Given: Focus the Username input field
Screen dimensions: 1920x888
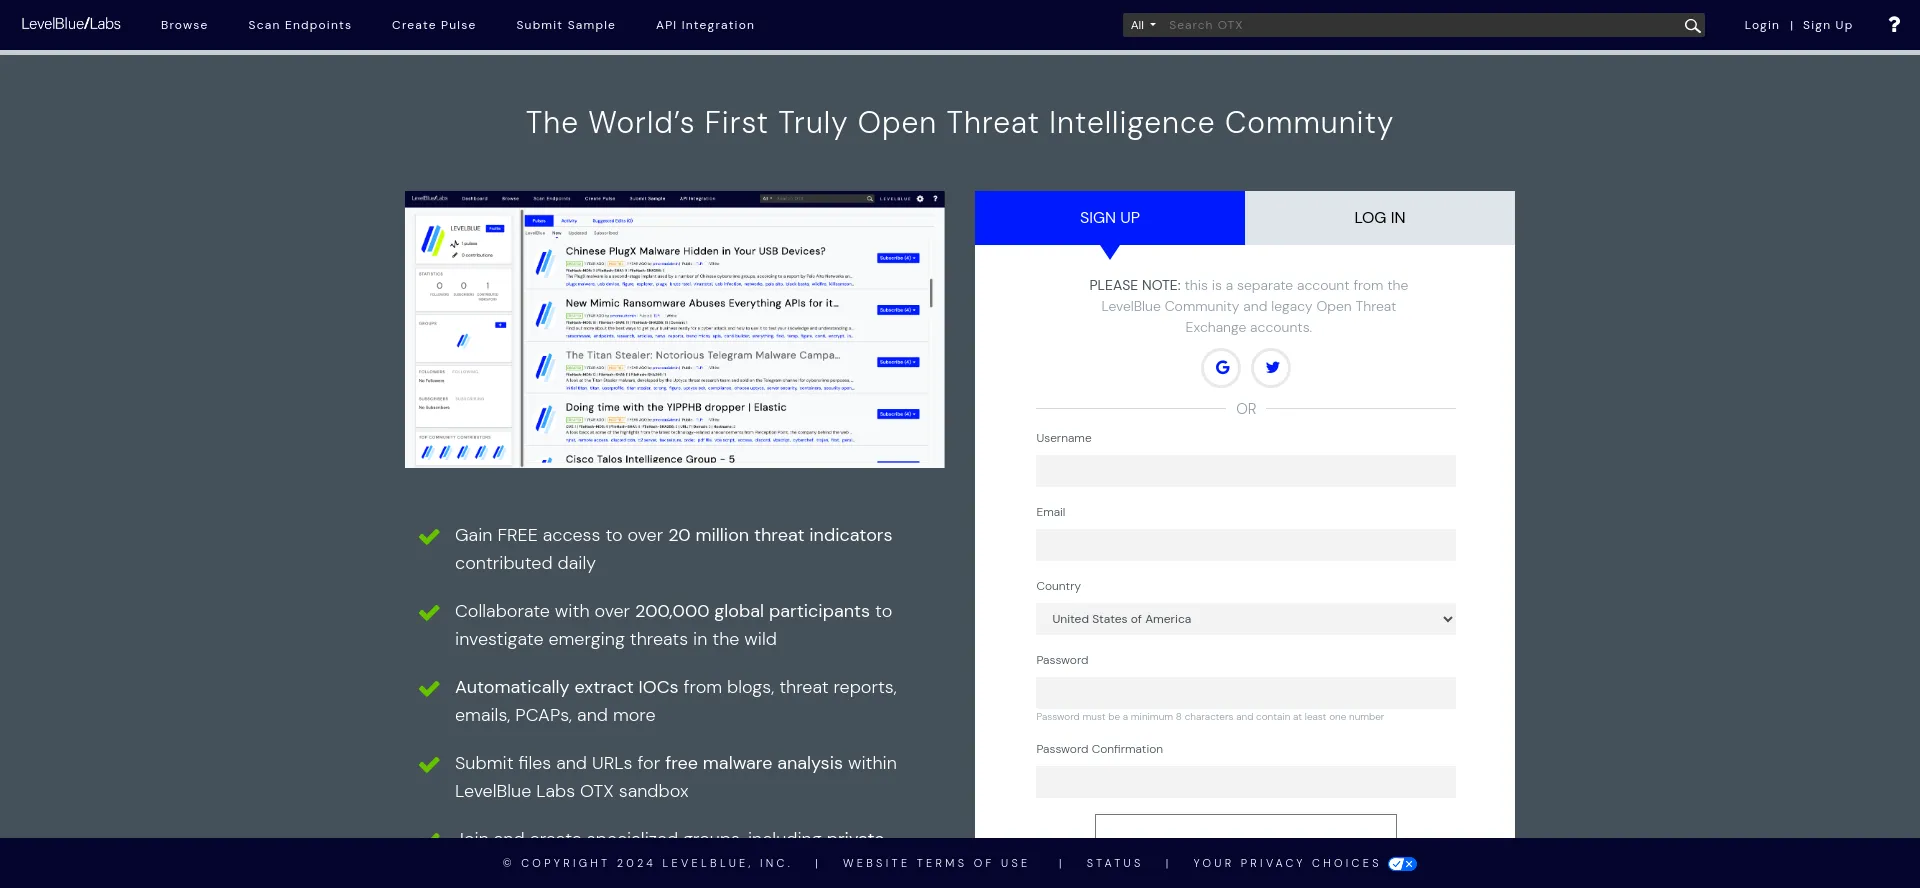Looking at the screenshot, I should [x=1245, y=471].
